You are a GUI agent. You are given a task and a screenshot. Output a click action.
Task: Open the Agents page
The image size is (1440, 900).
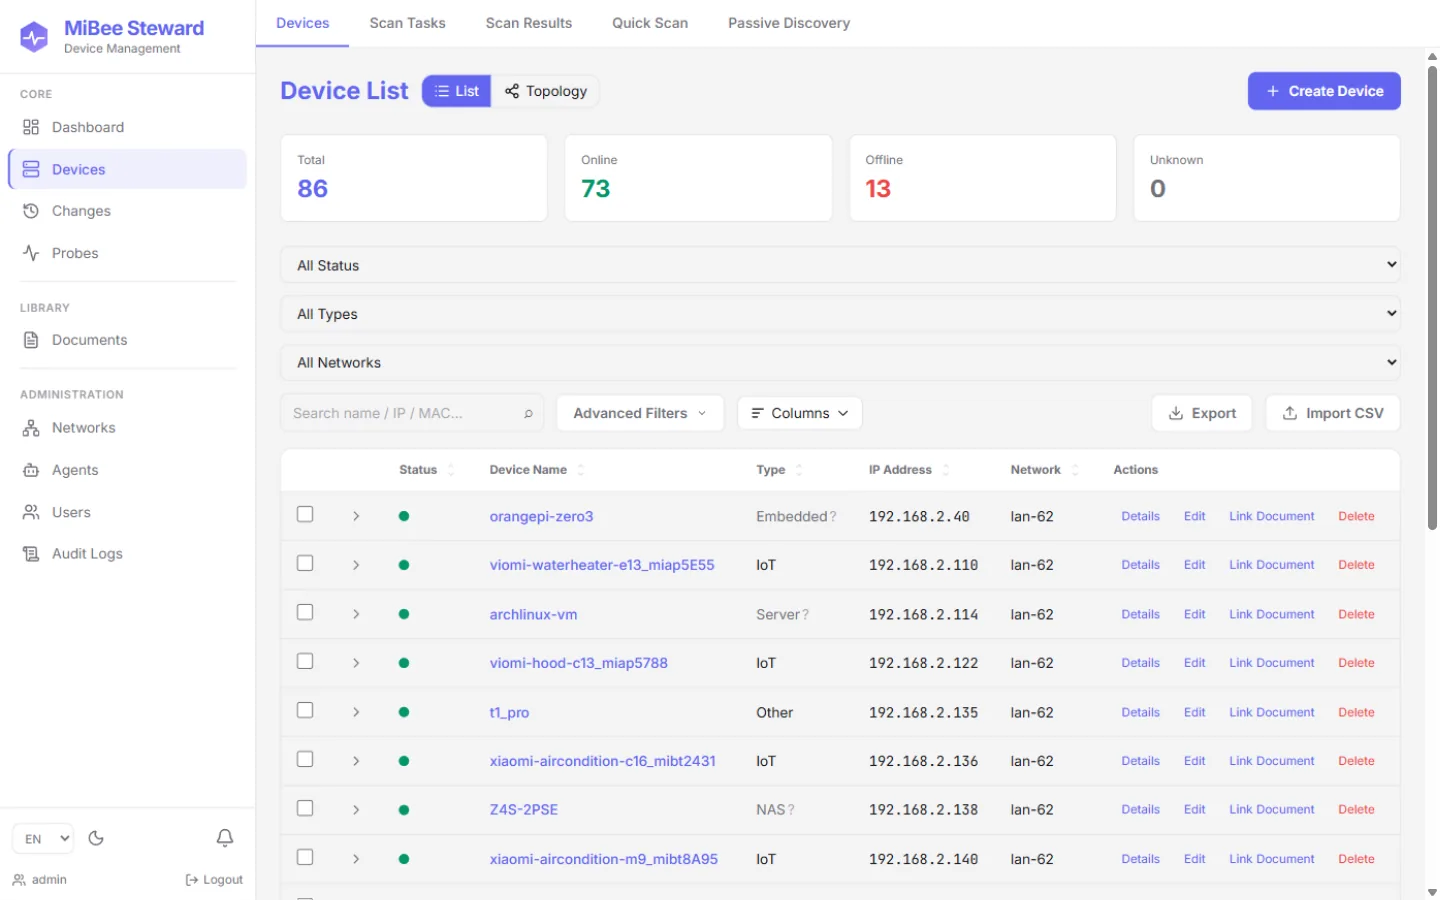[127, 470]
